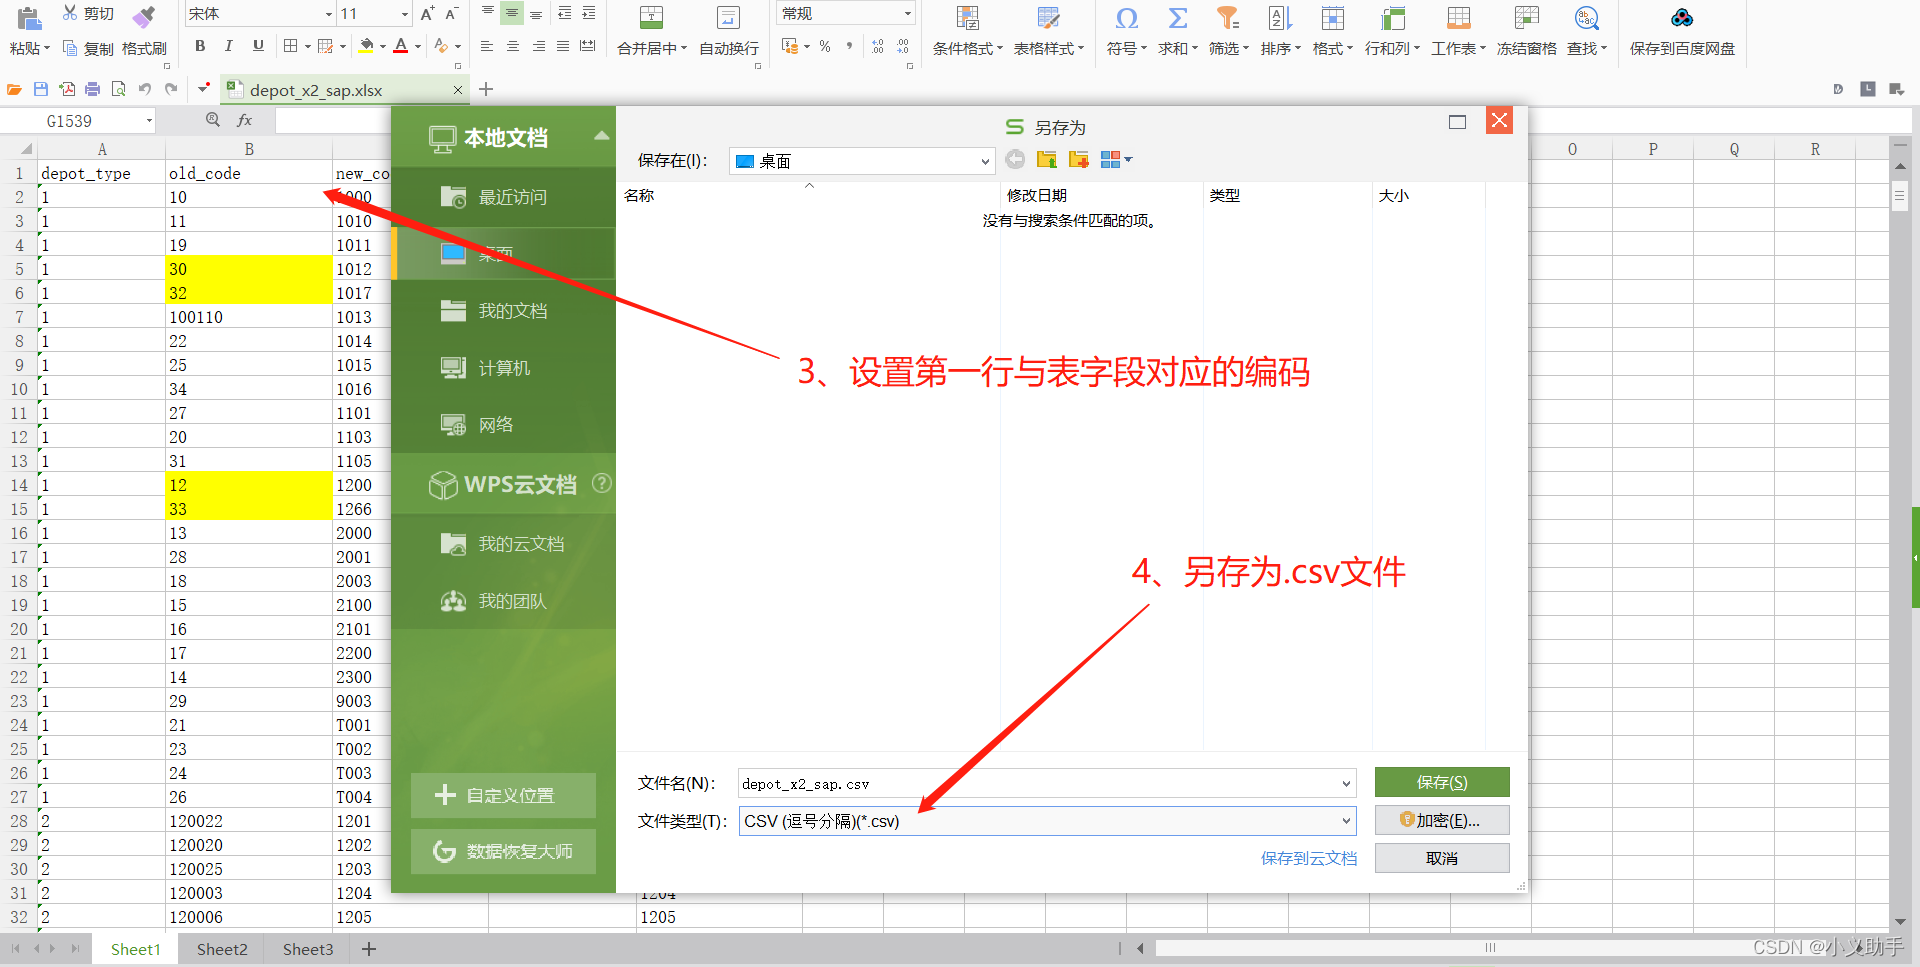Click the cell borders icon
This screenshot has width=1920, height=967.
coord(291,46)
